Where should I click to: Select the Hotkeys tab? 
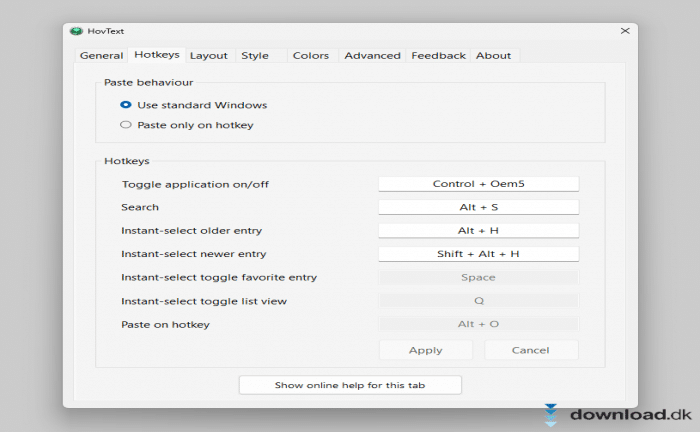(x=157, y=54)
